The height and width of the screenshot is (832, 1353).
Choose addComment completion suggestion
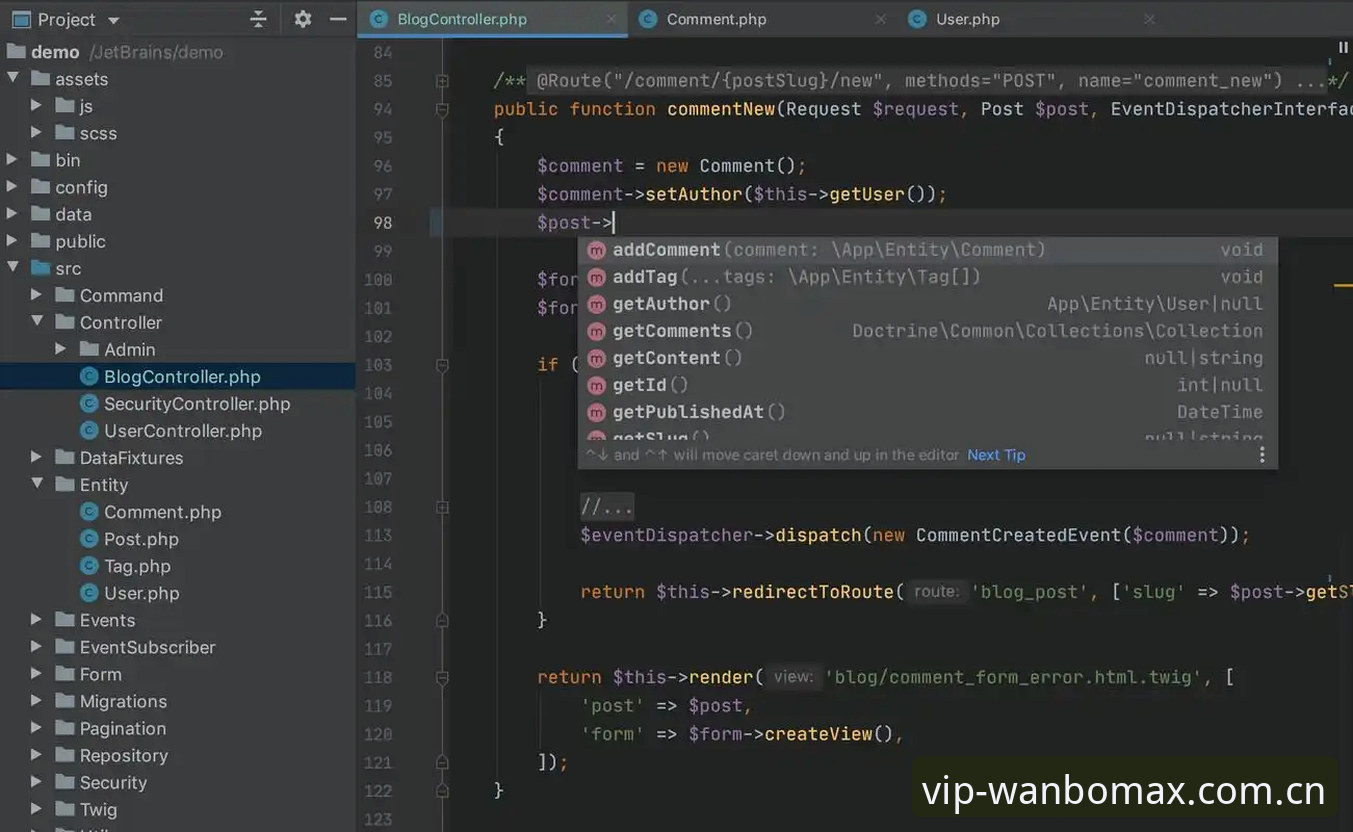[x=927, y=249]
